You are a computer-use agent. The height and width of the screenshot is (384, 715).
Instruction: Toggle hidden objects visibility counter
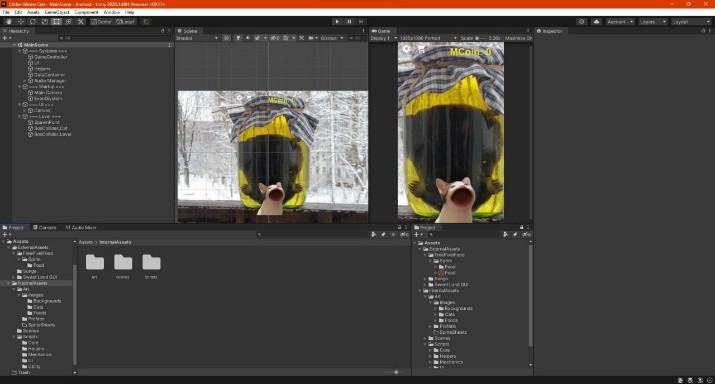click(x=275, y=38)
